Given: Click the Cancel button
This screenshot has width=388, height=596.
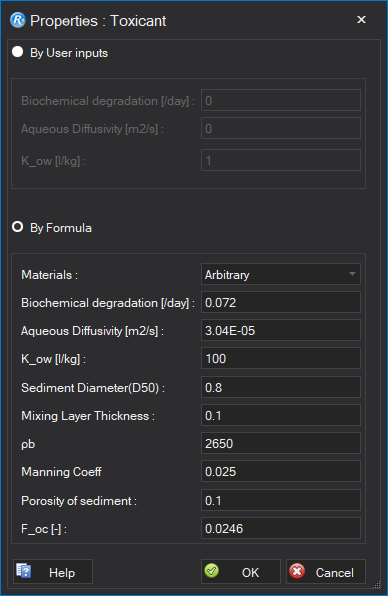Looking at the screenshot, I should [326, 572].
